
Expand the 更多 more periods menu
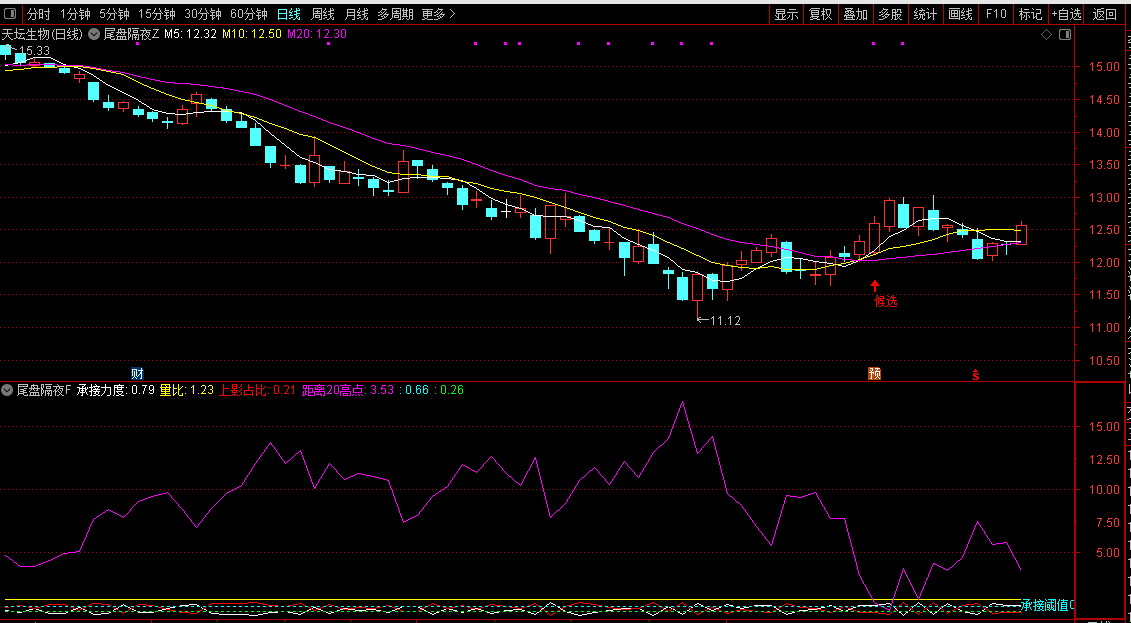pyautogui.click(x=439, y=14)
